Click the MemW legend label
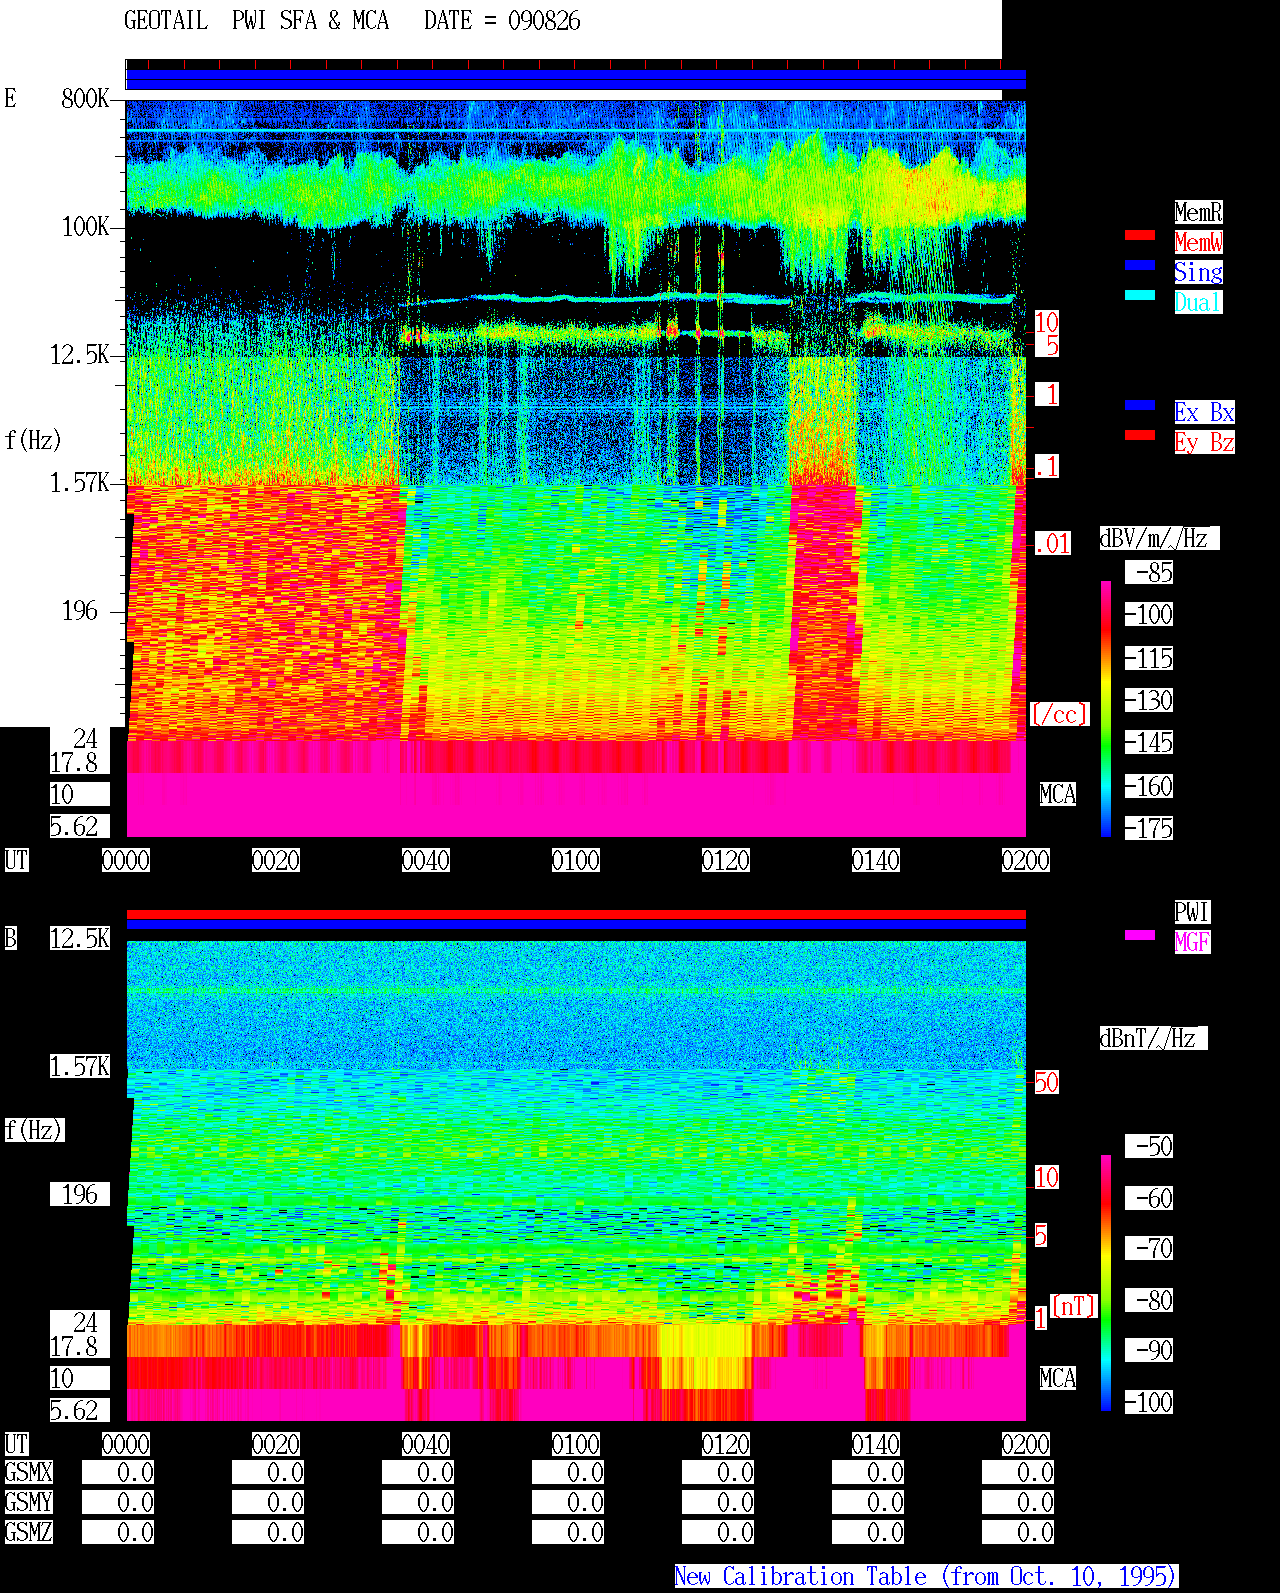The width and height of the screenshot is (1280, 1593). tap(1198, 242)
